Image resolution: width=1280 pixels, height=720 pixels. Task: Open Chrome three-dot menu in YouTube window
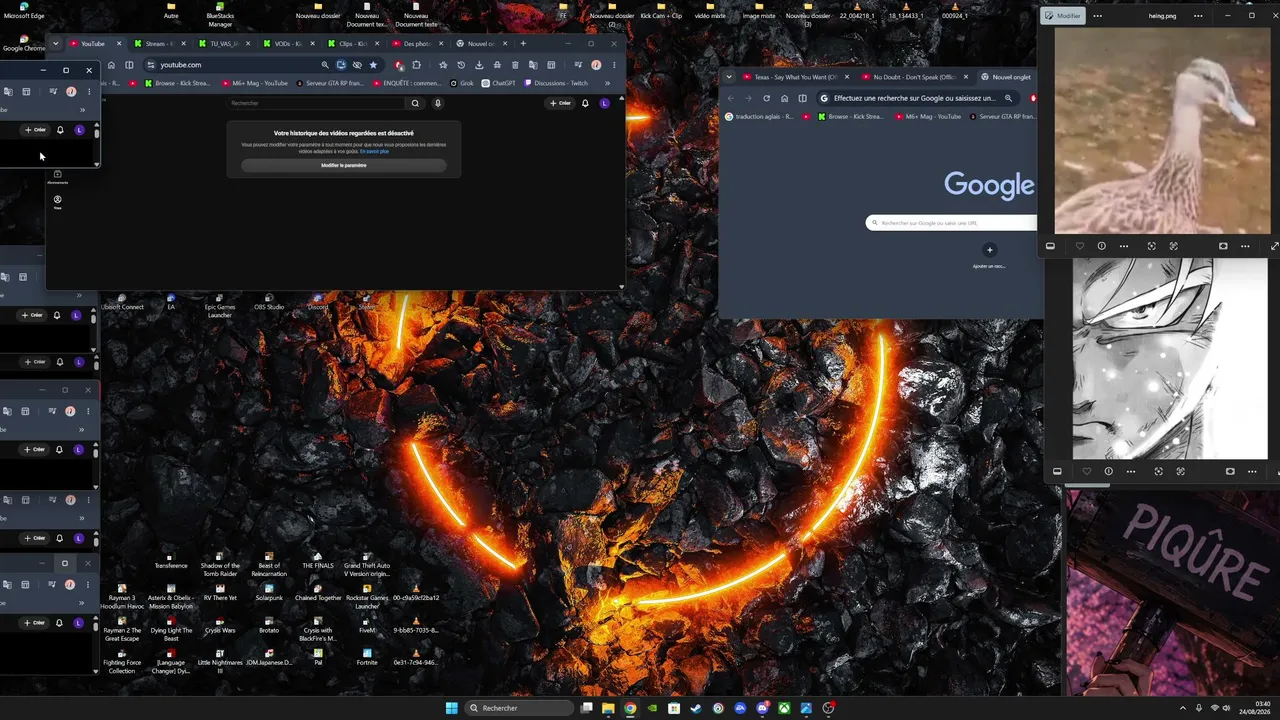pos(613,65)
